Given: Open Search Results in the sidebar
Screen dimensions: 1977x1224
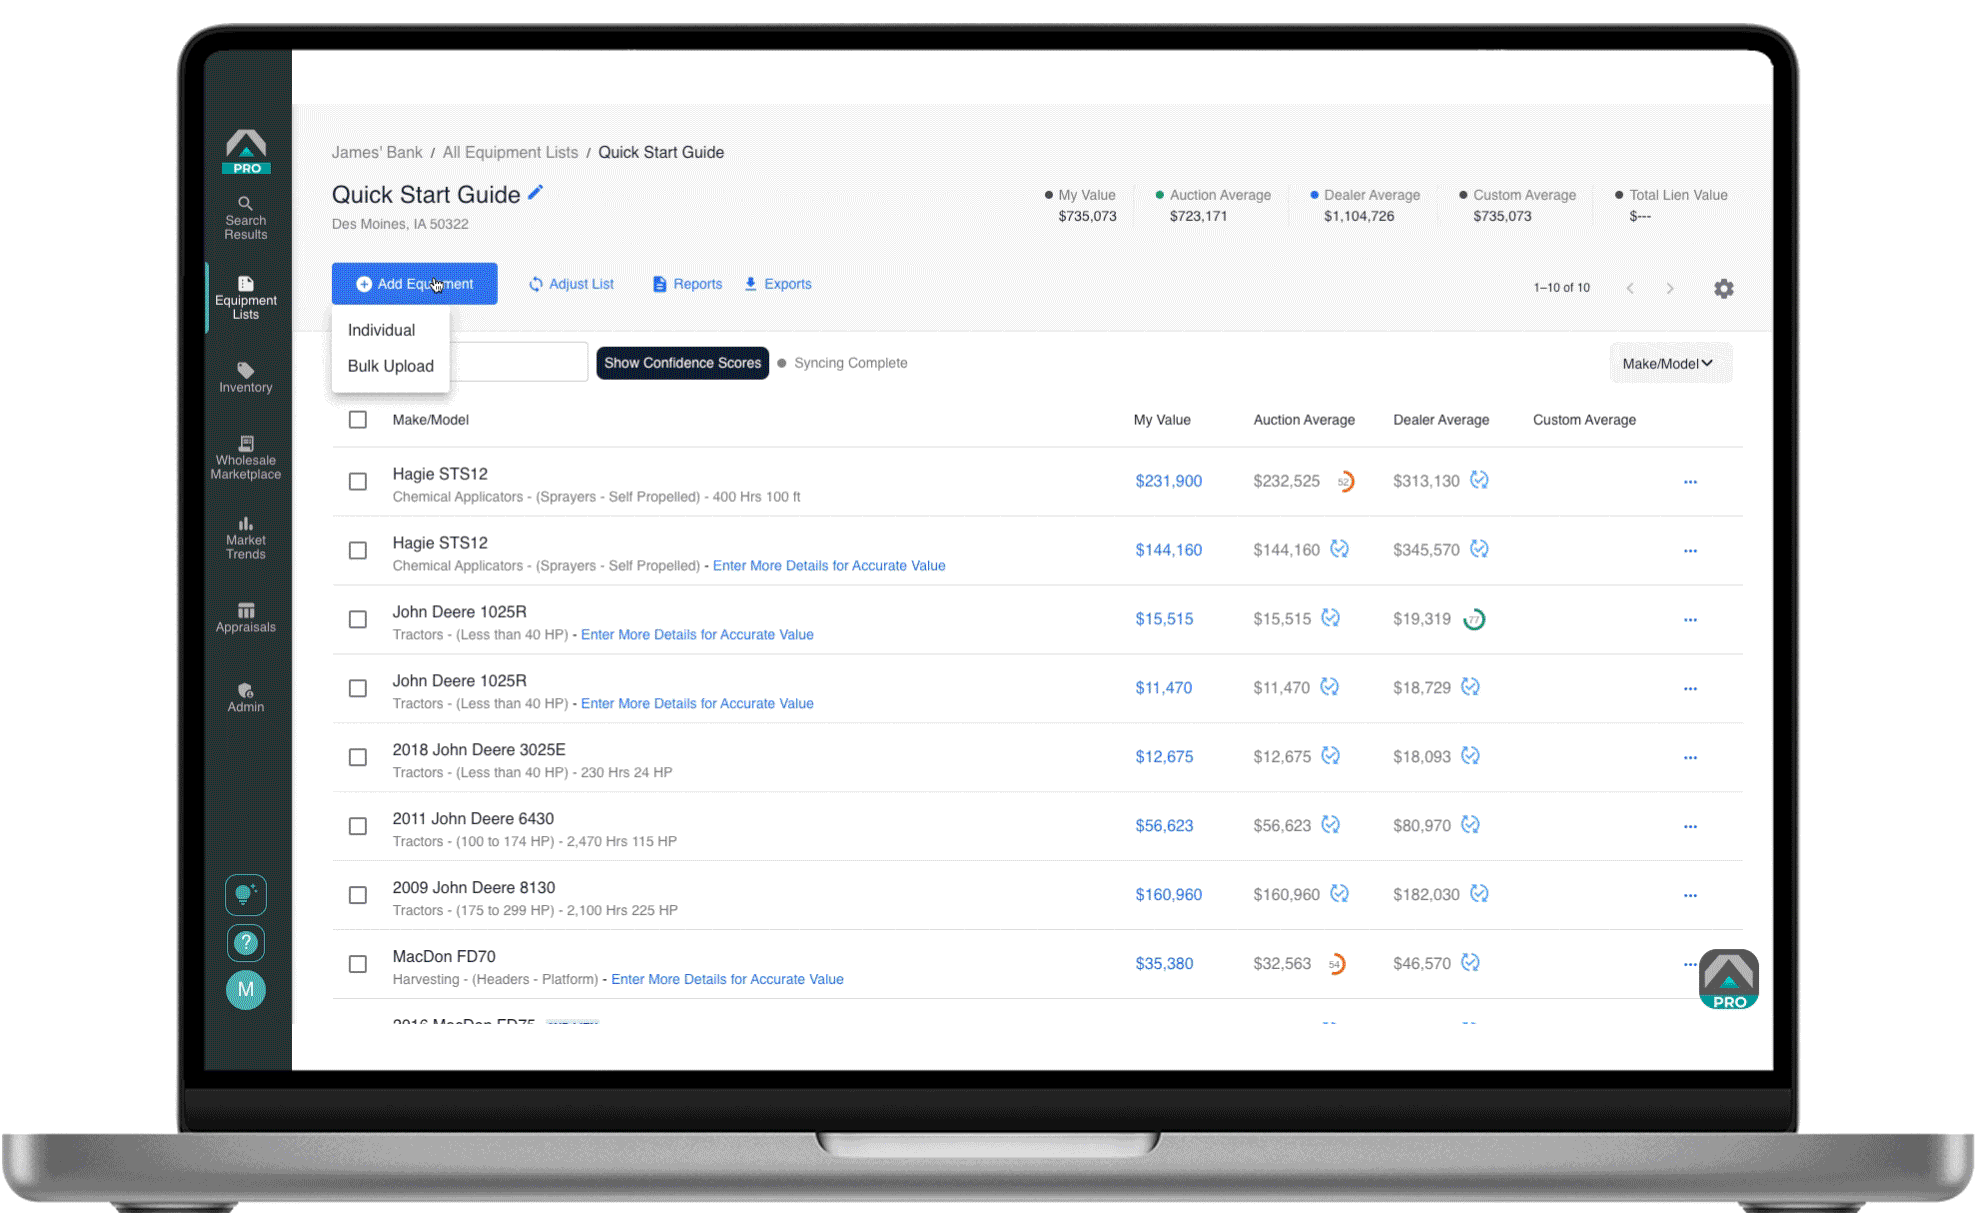Looking at the screenshot, I should tap(245, 218).
